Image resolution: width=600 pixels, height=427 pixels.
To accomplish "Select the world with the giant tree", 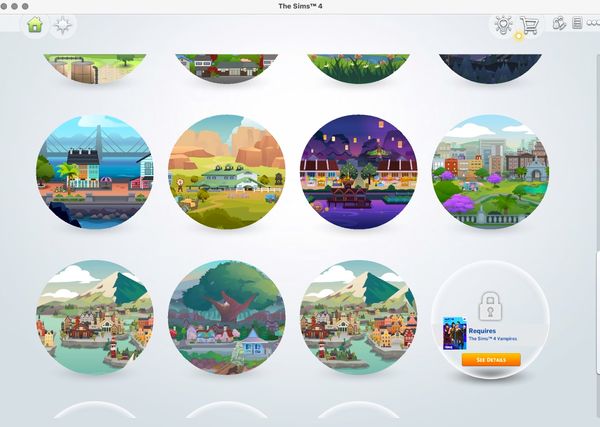I will tap(227, 317).
